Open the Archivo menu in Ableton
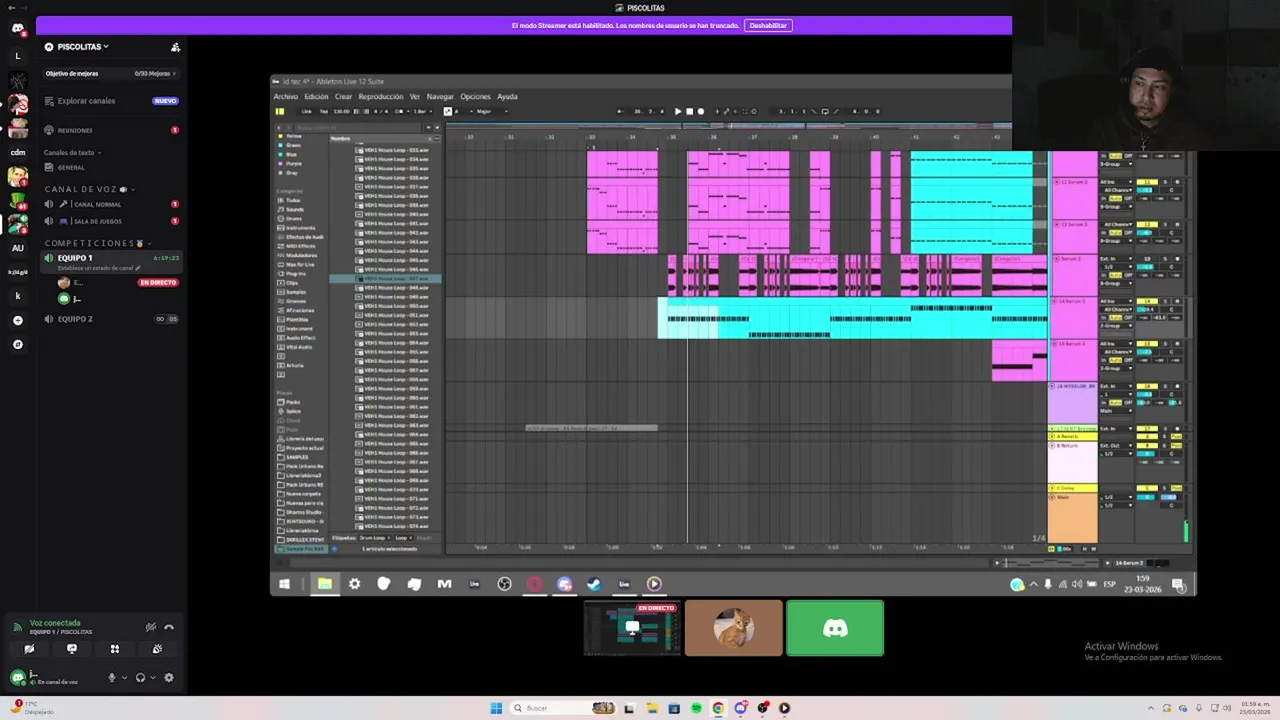The image size is (1280, 720). pyautogui.click(x=285, y=97)
